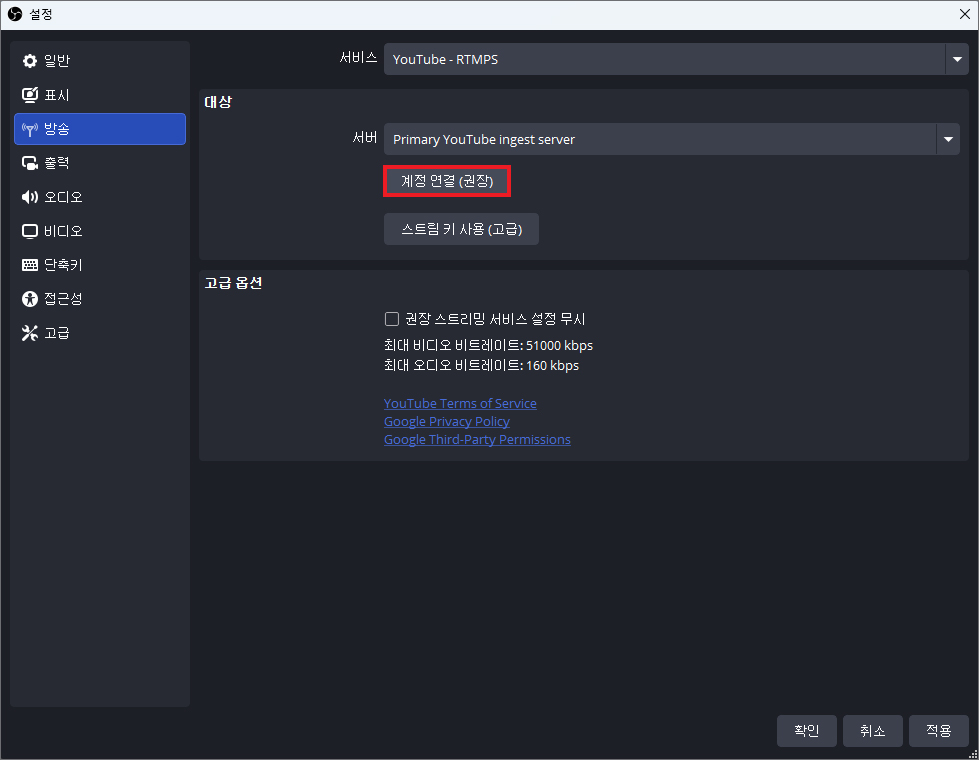This screenshot has width=979, height=760.
Task: Open the Google Privacy Policy link
Action: (x=446, y=421)
